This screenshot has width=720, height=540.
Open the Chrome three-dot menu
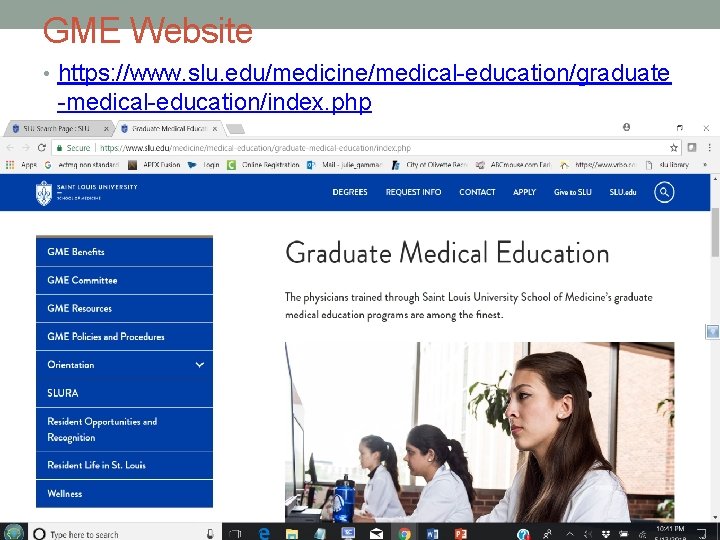coord(709,148)
